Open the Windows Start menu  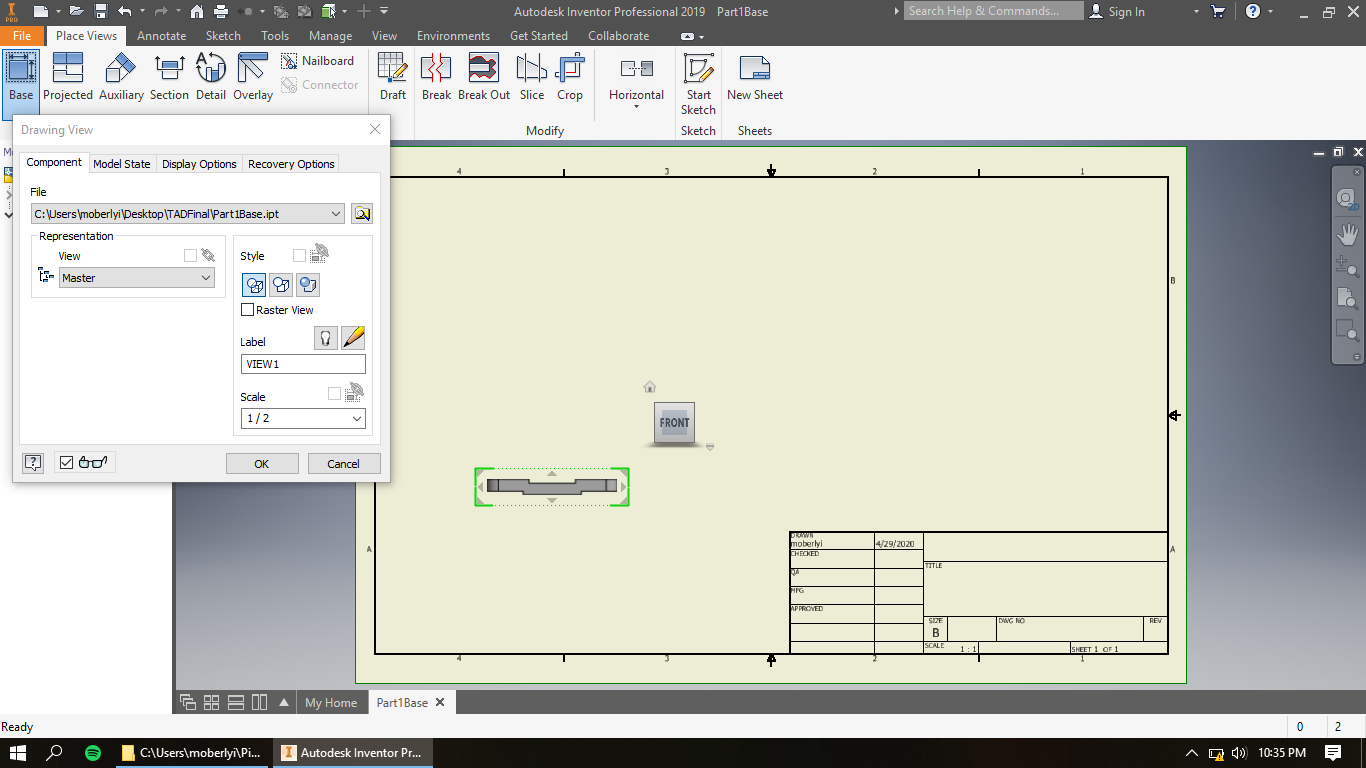click(18, 753)
